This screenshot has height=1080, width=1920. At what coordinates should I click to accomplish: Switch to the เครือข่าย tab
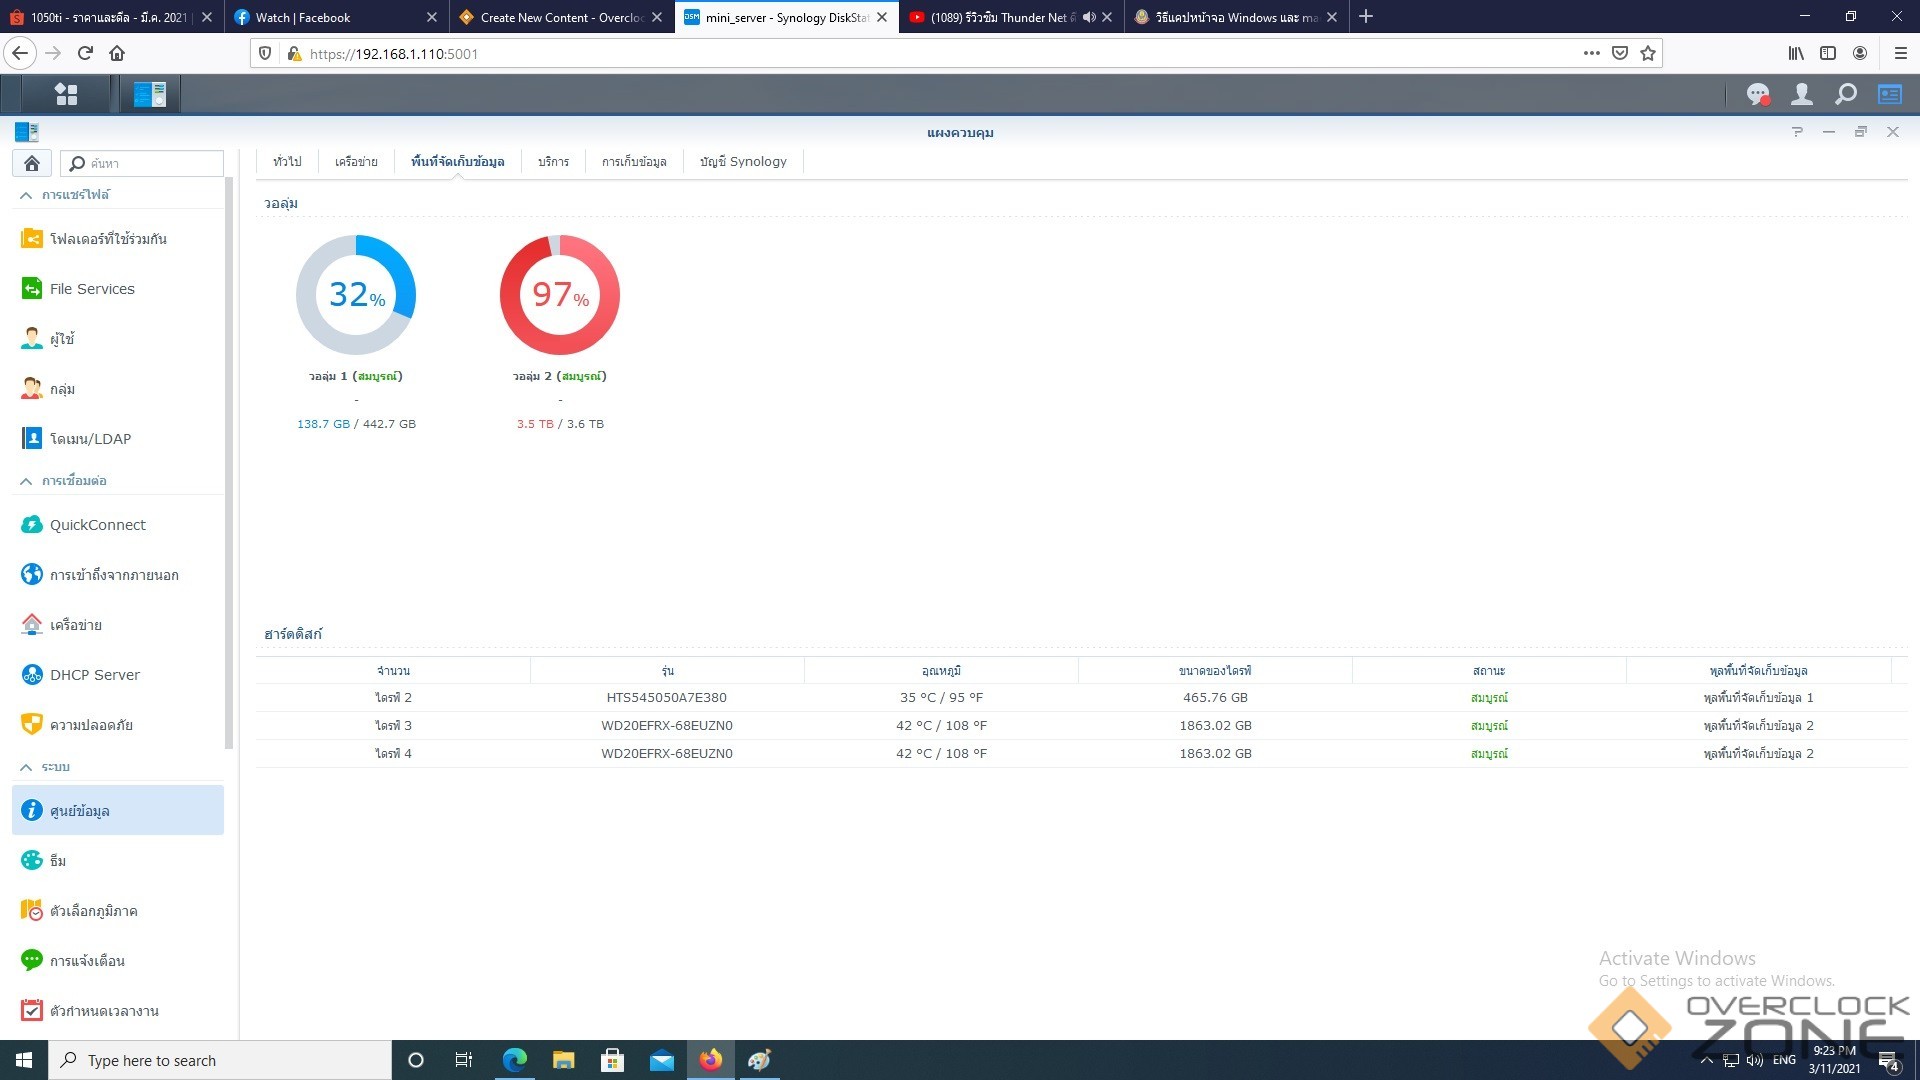pyautogui.click(x=356, y=161)
